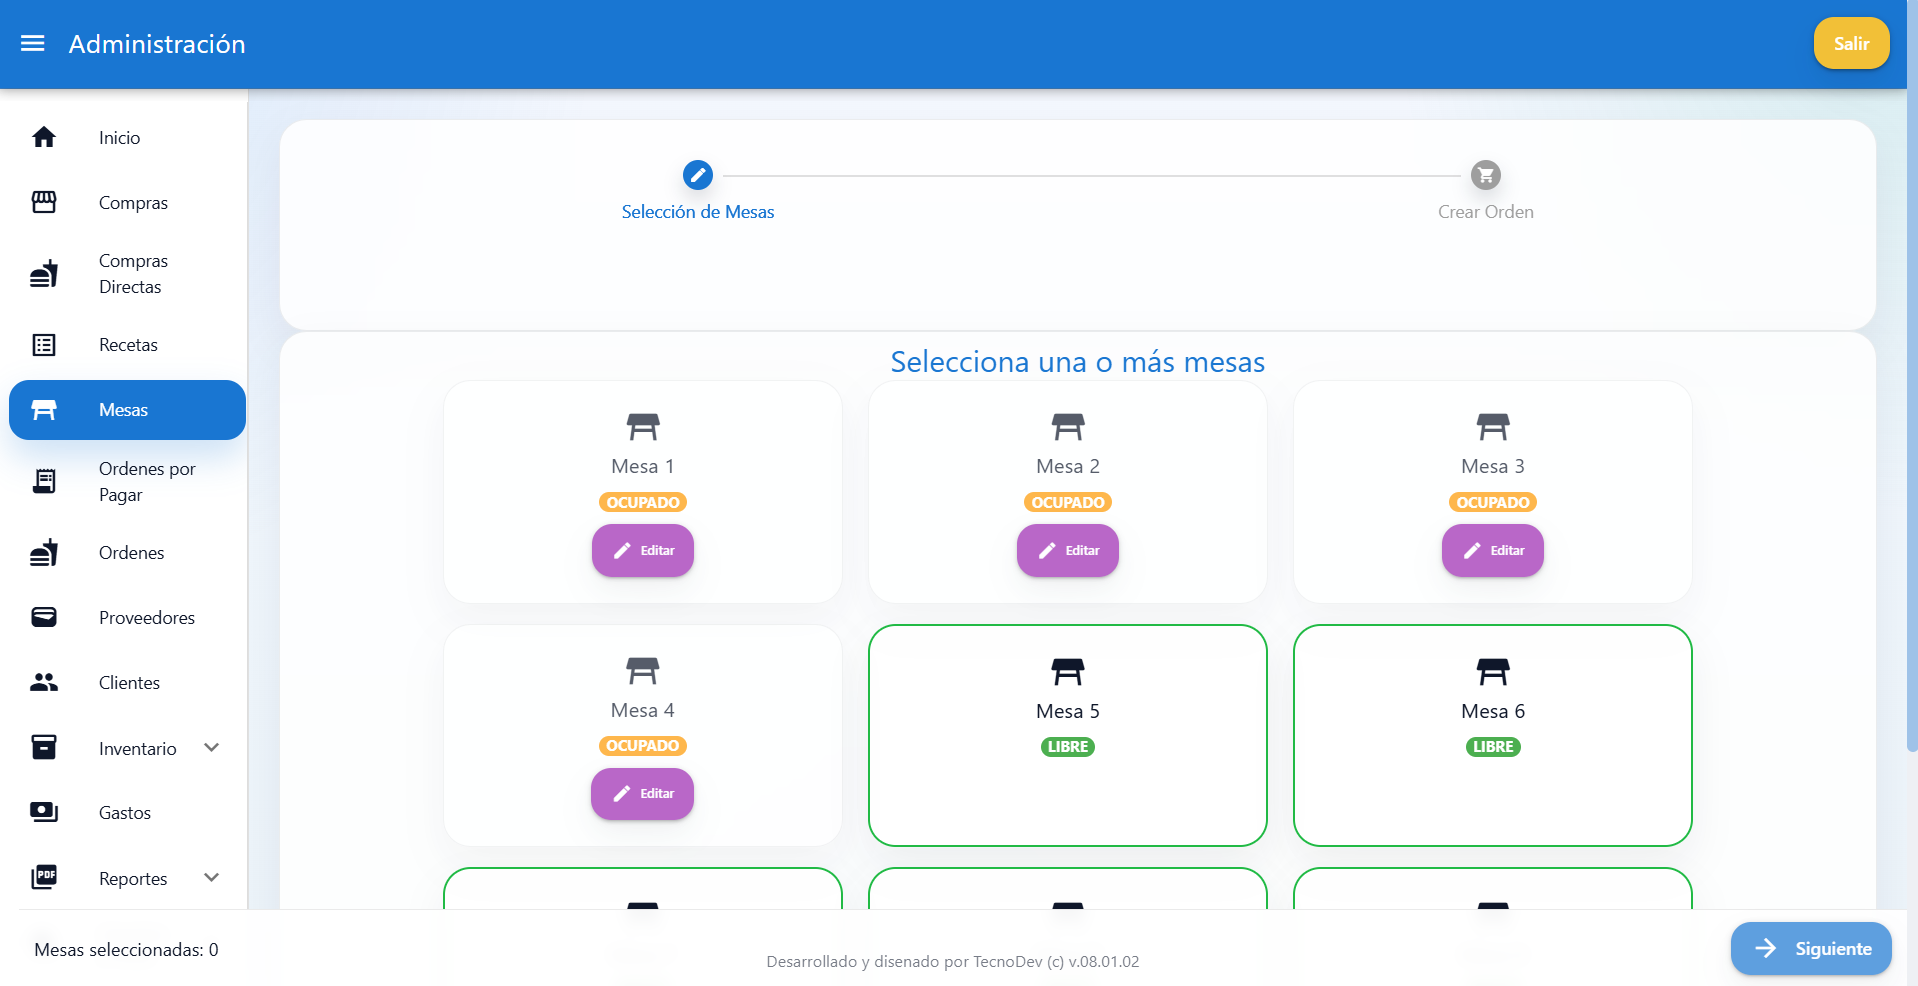Image resolution: width=1918 pixels, height=986 pixels.
Task: Click the Selección de Mesas step label
Action: point(698,212)
